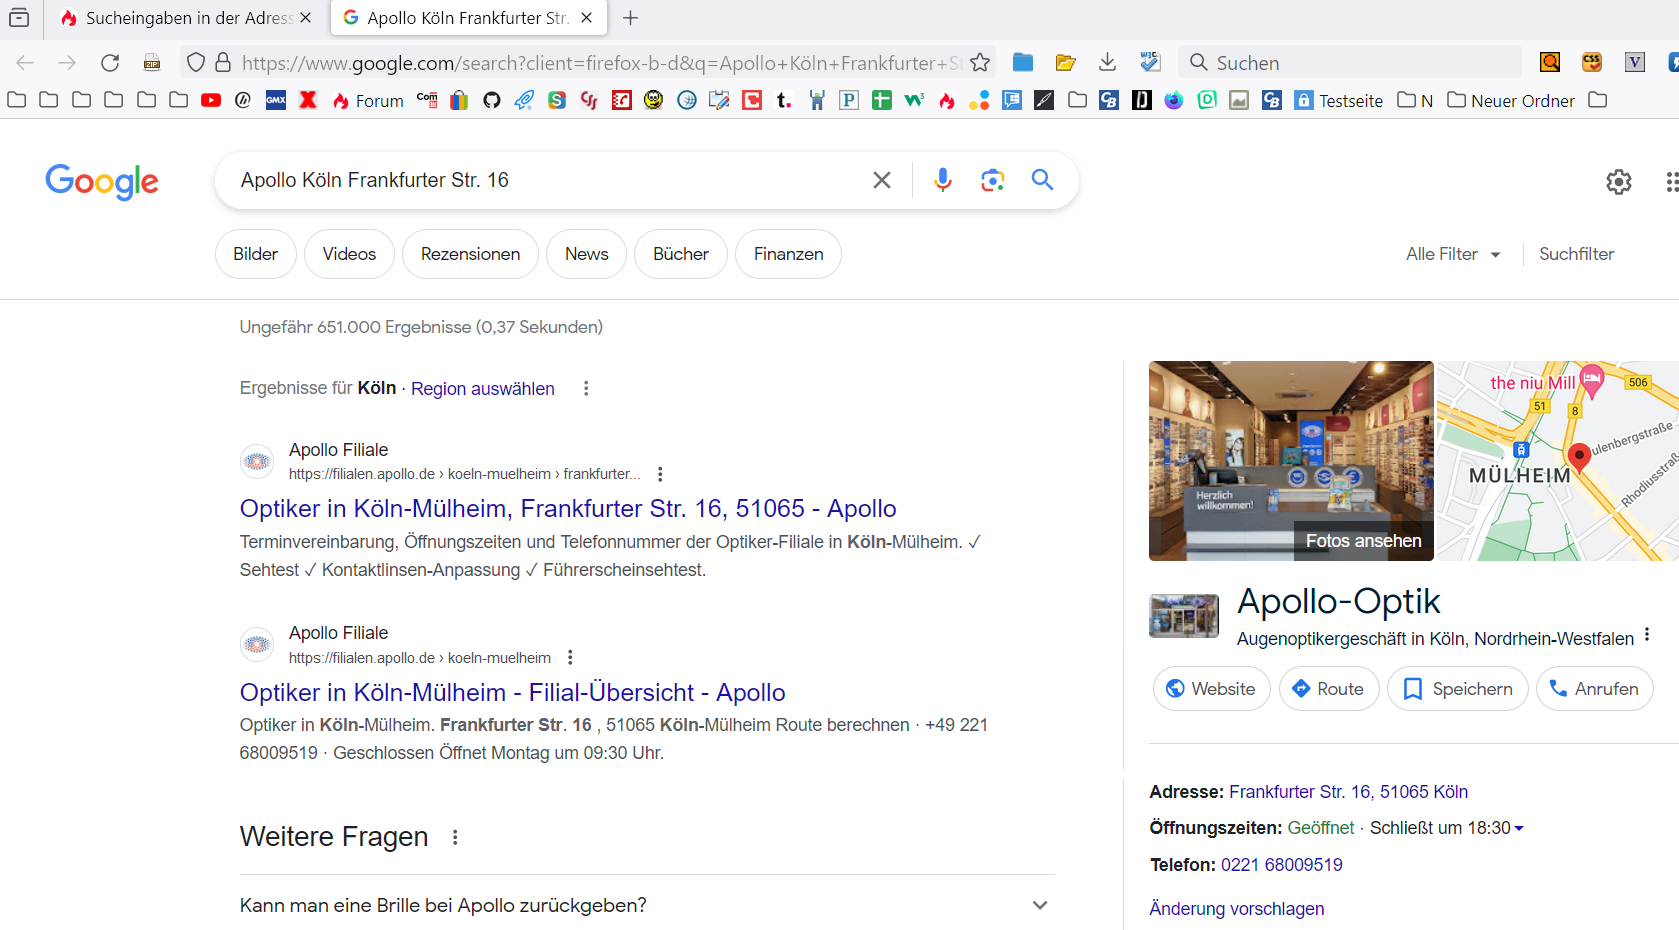Open Firefox logo bookmark

click(1174, 100)
